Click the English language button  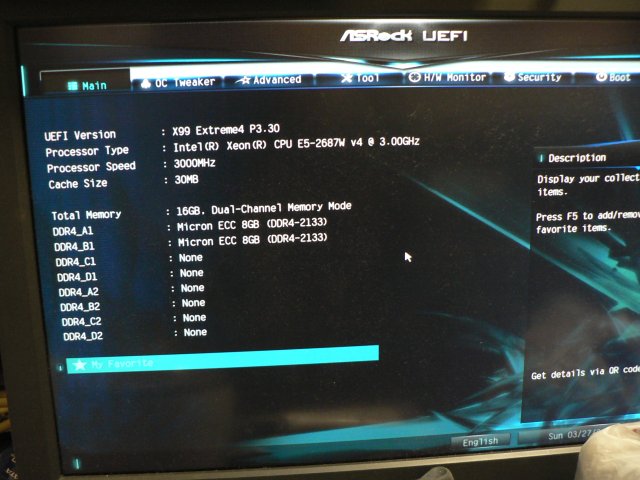click(480, 442)
